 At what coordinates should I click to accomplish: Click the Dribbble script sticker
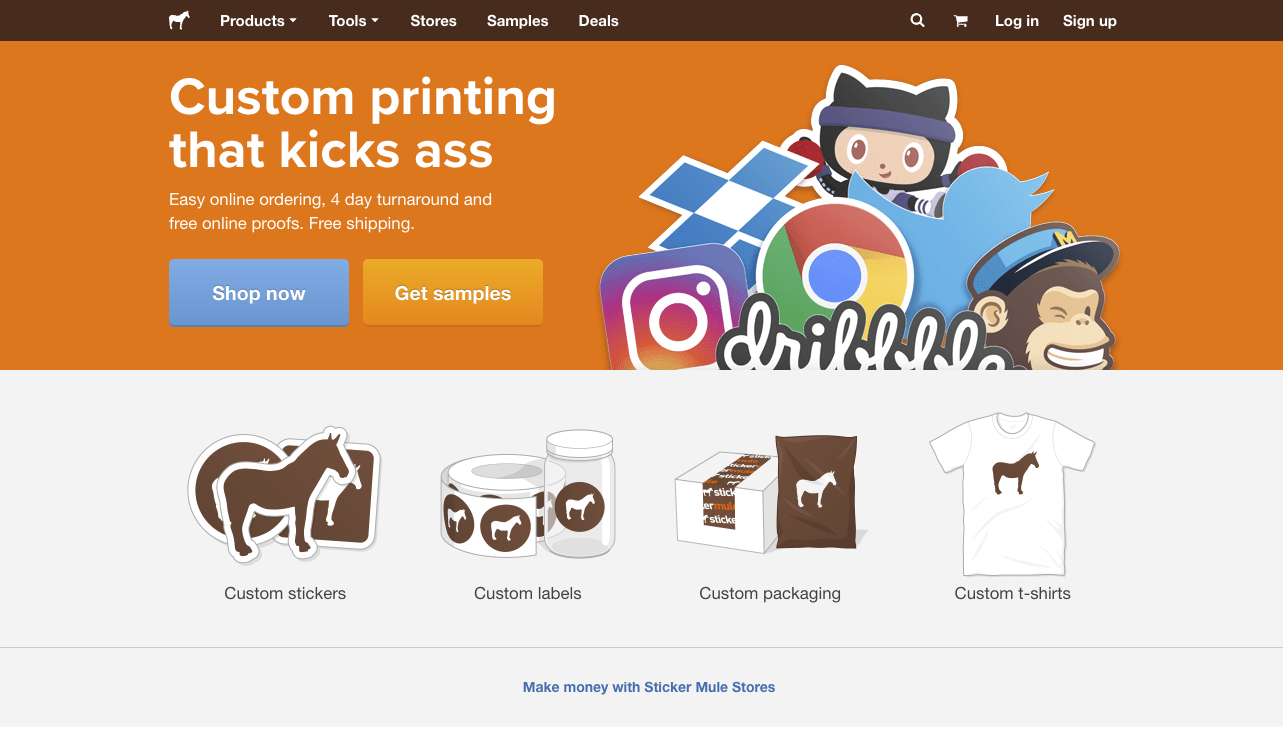tap(865, 335)
